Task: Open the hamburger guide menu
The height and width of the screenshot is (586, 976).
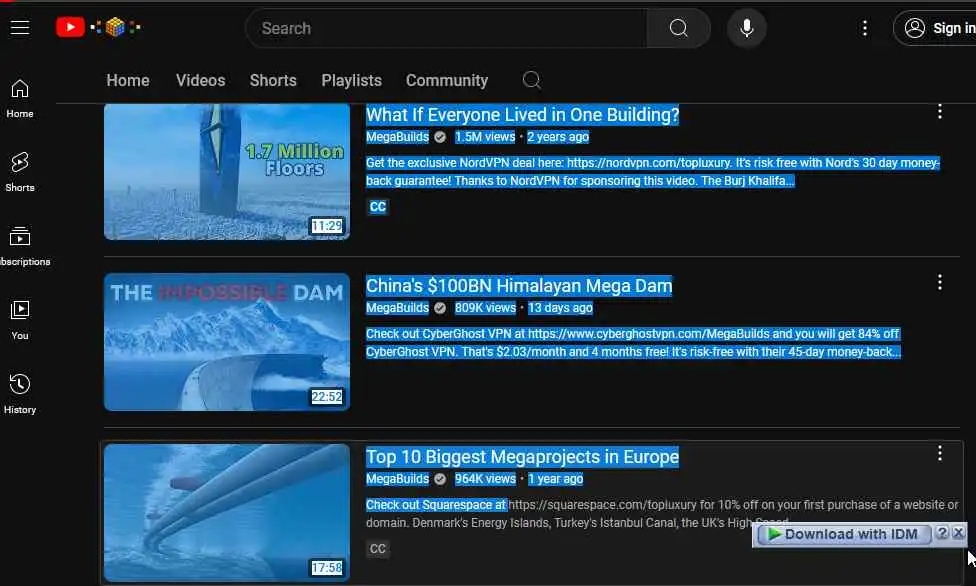Action: tap(20, 27)
